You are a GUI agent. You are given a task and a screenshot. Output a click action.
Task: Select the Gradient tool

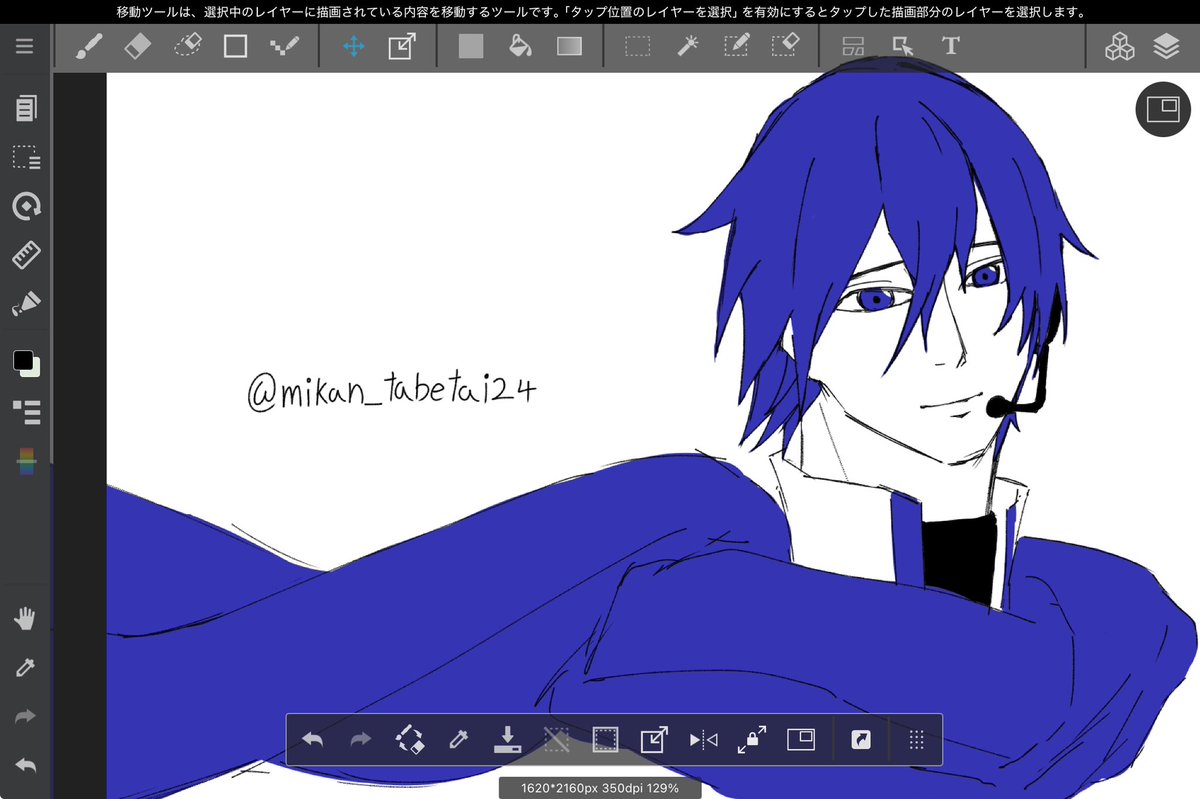coord(569,45)
